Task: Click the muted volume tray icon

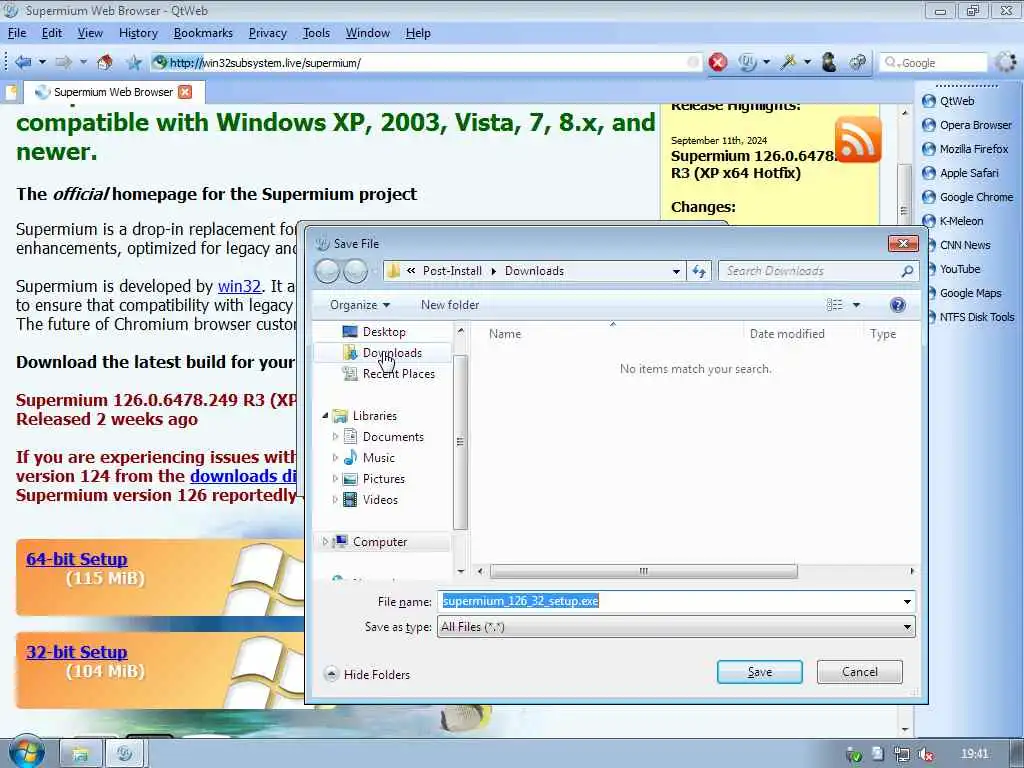Action: coord(925,754)
